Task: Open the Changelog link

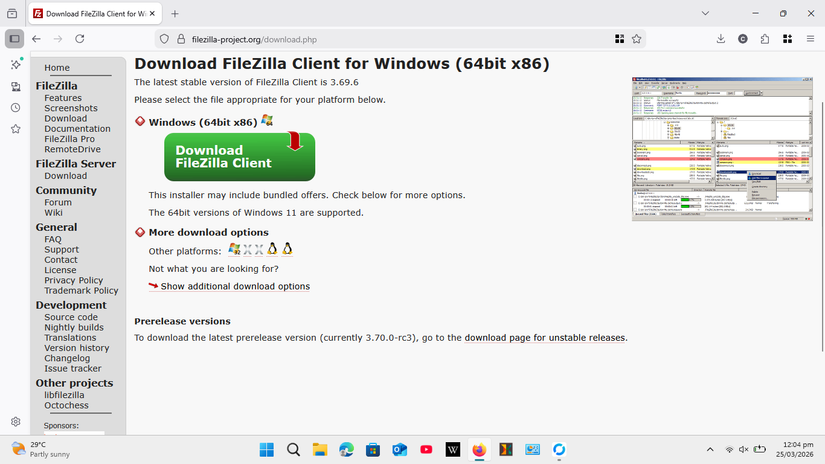Action: pyautogui.click(x=67, y=358)
